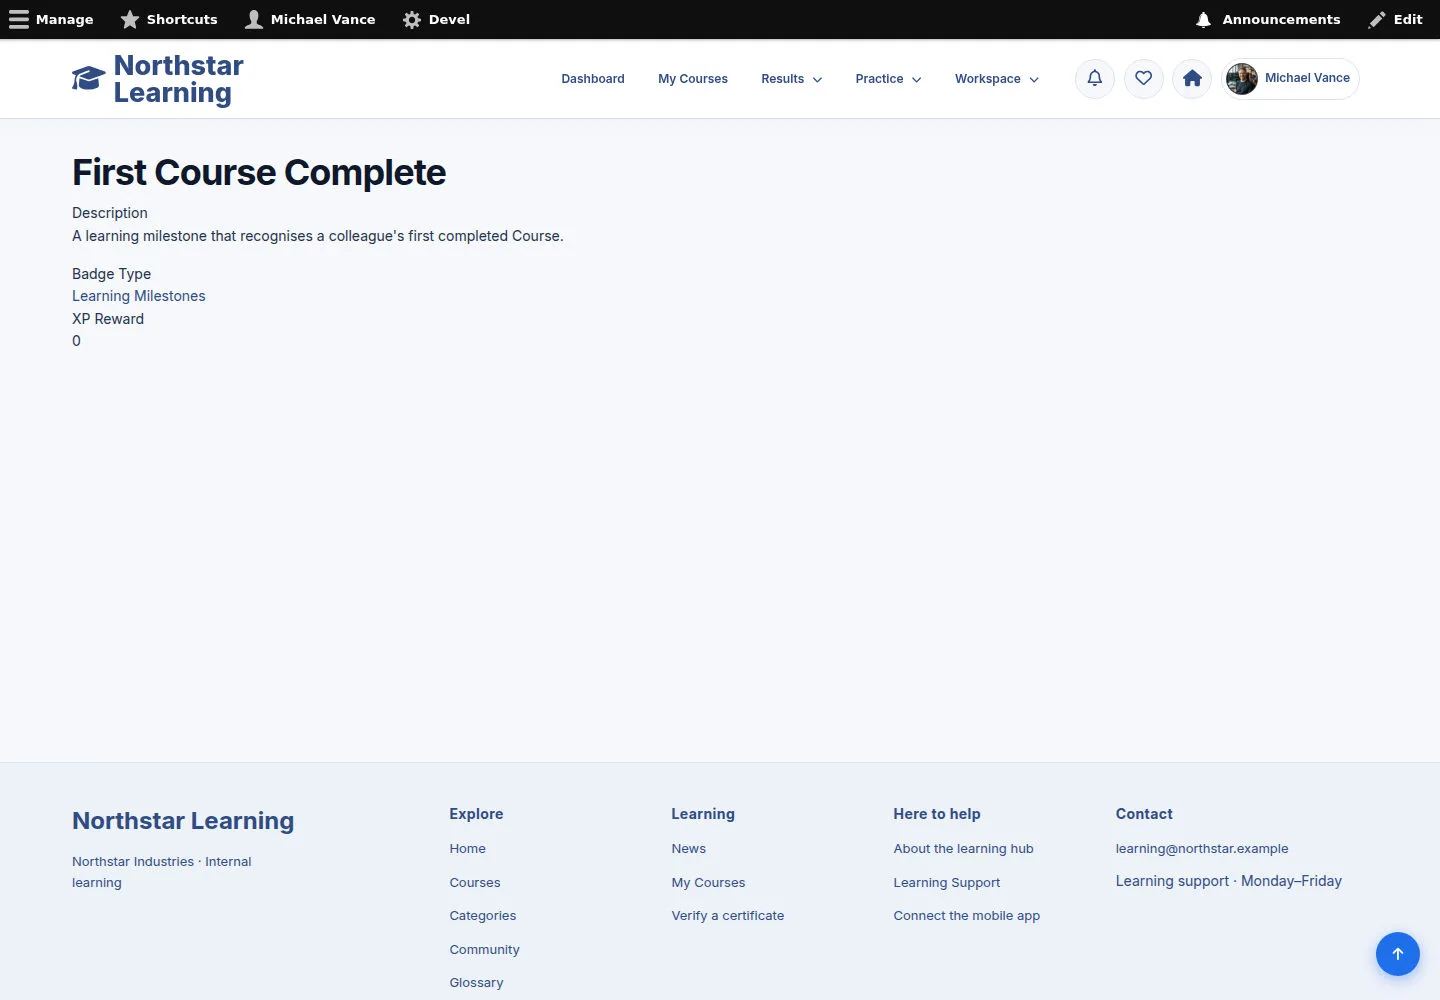Image resolution: width=1440 pixels, height=1000 pixels.
Task: Click the Edit pencil button
Action: point(1396,19)
